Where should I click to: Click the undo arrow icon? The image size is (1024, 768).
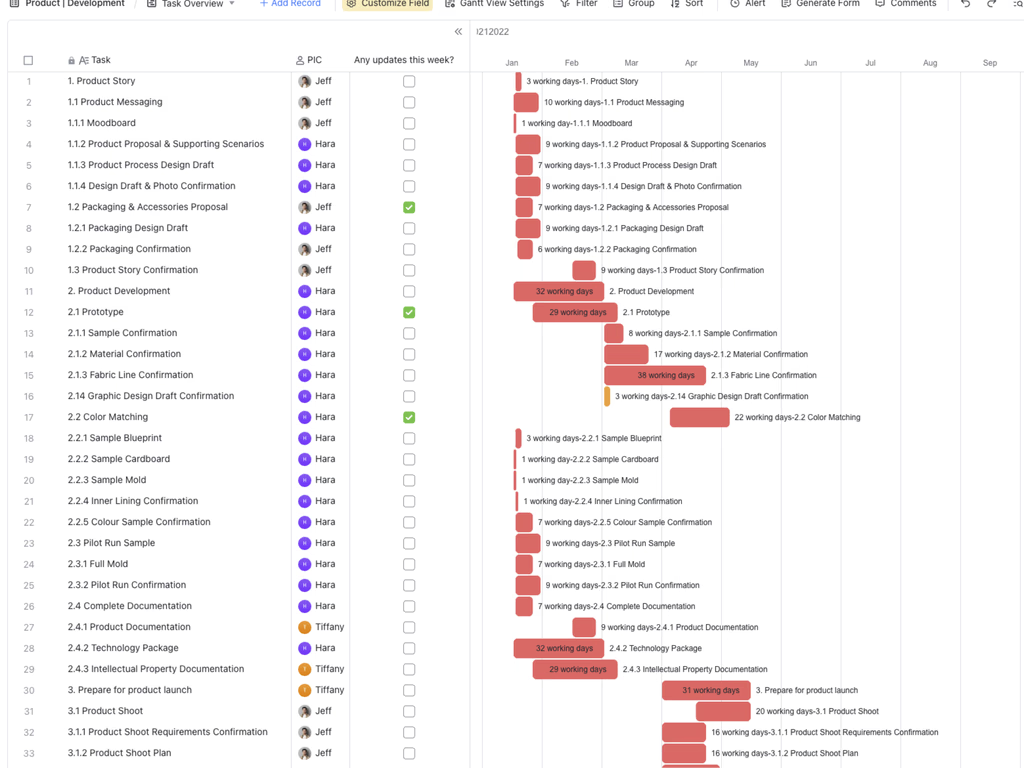(x=965, y=4)
